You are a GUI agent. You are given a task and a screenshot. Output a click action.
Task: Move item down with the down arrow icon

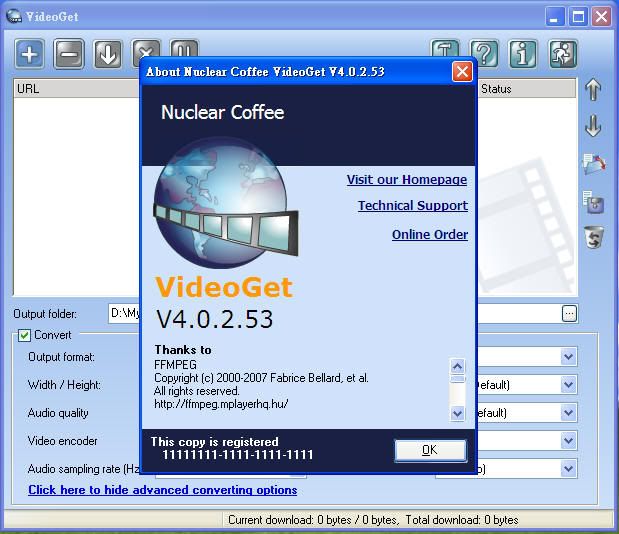pos(593,127)
